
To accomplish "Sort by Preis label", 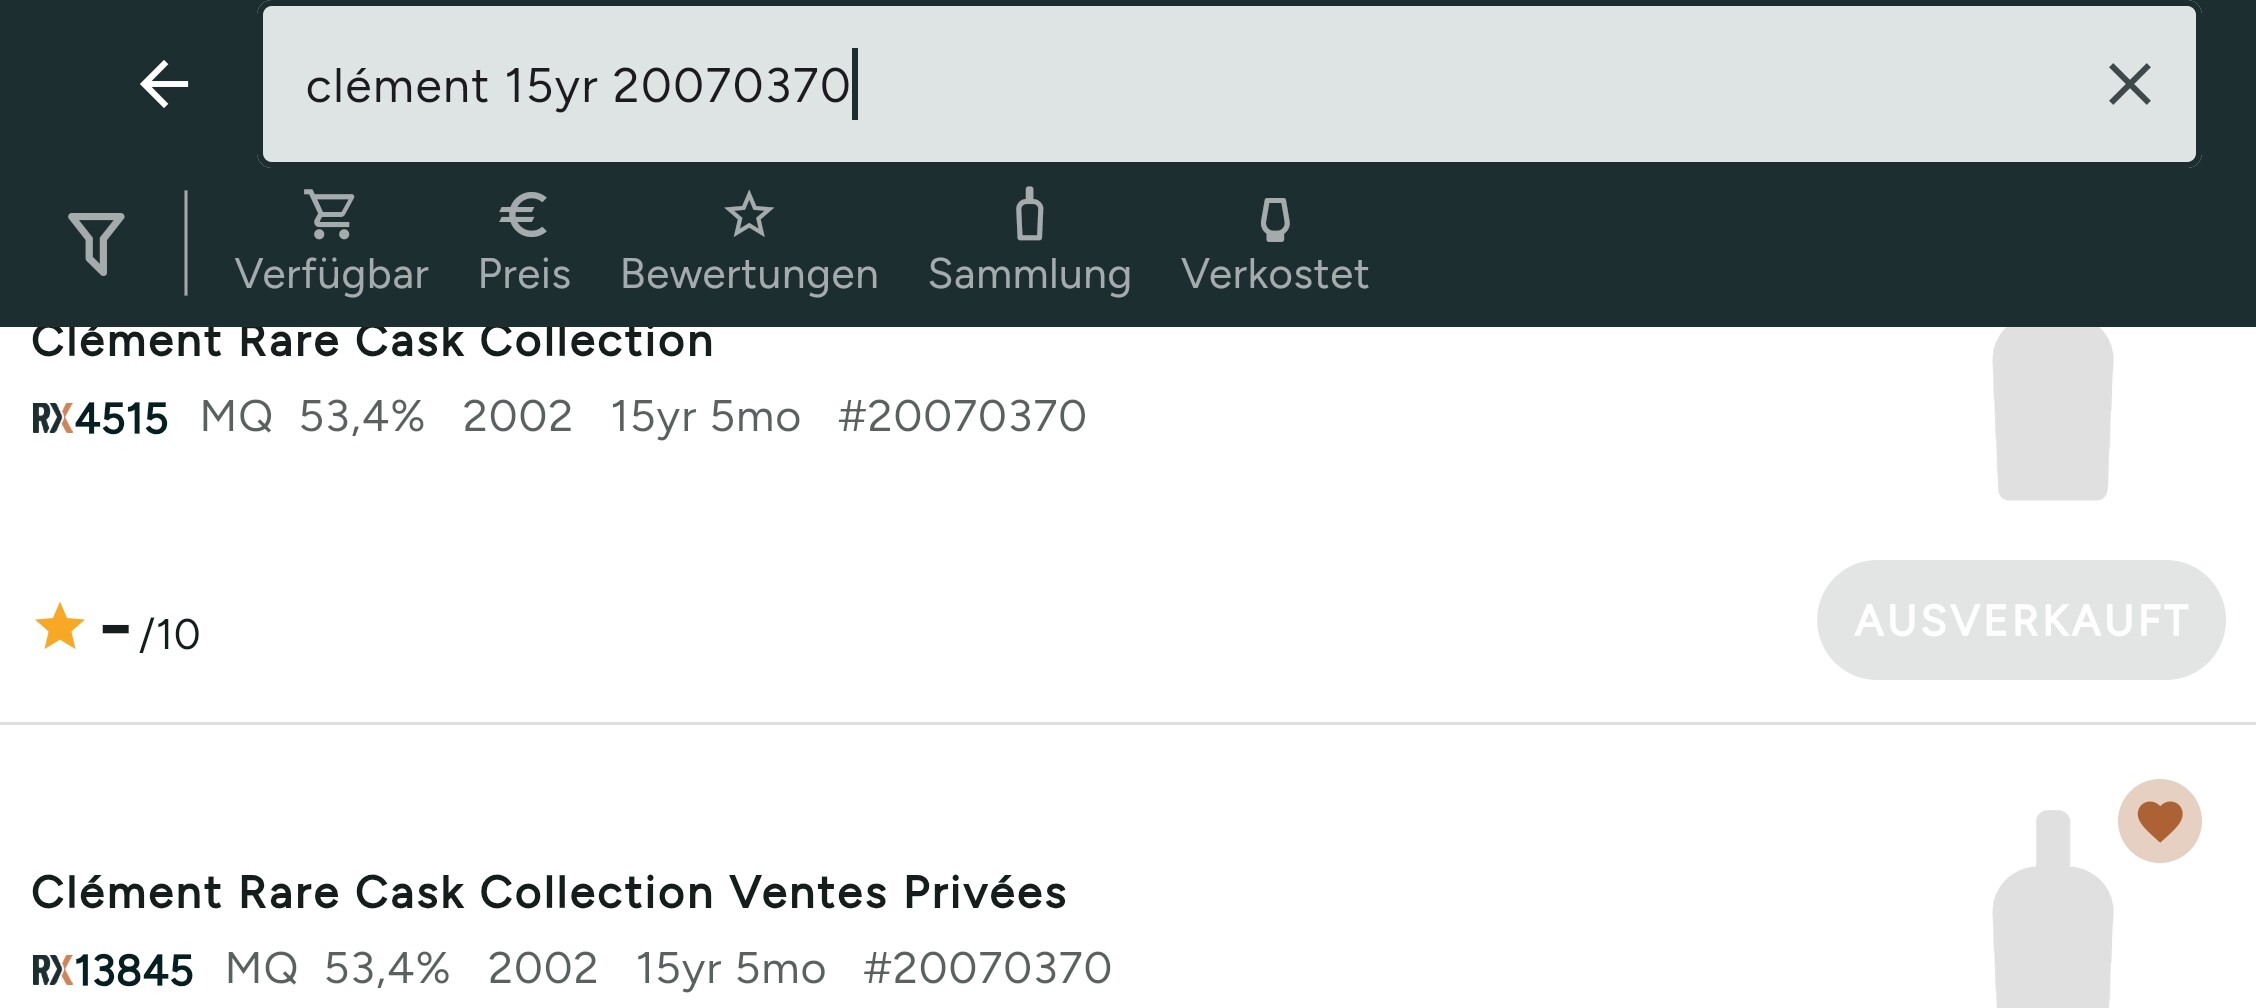I will [524, 274].
